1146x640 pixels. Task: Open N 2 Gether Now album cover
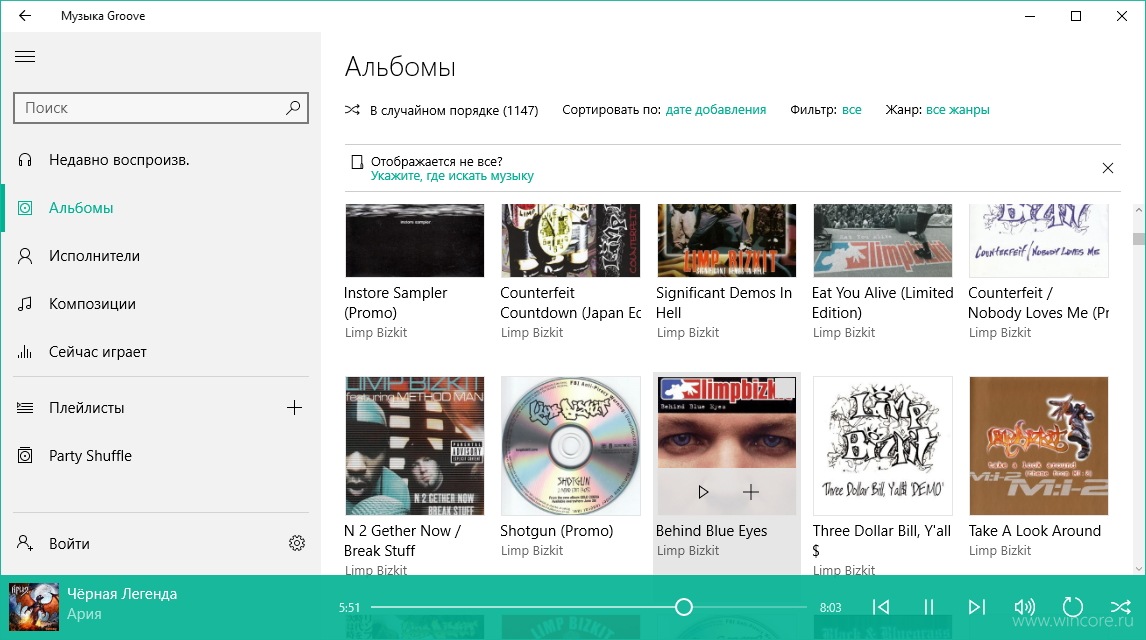click(x=414, y=446)
